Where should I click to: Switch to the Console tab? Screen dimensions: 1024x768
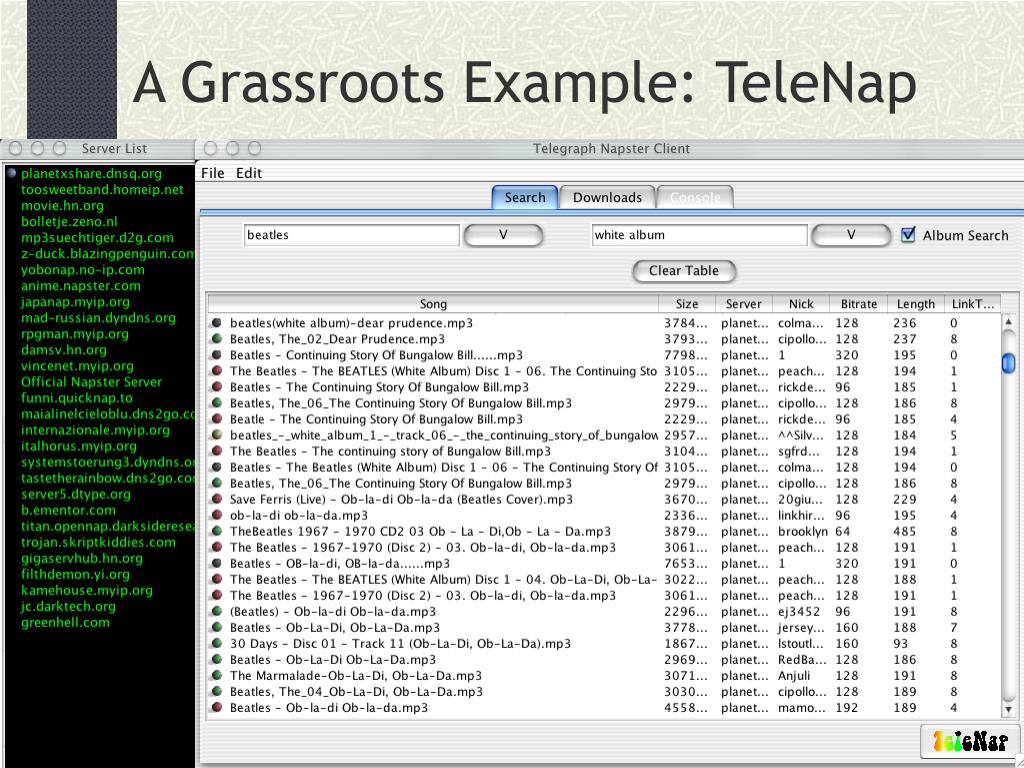point(696,197)
